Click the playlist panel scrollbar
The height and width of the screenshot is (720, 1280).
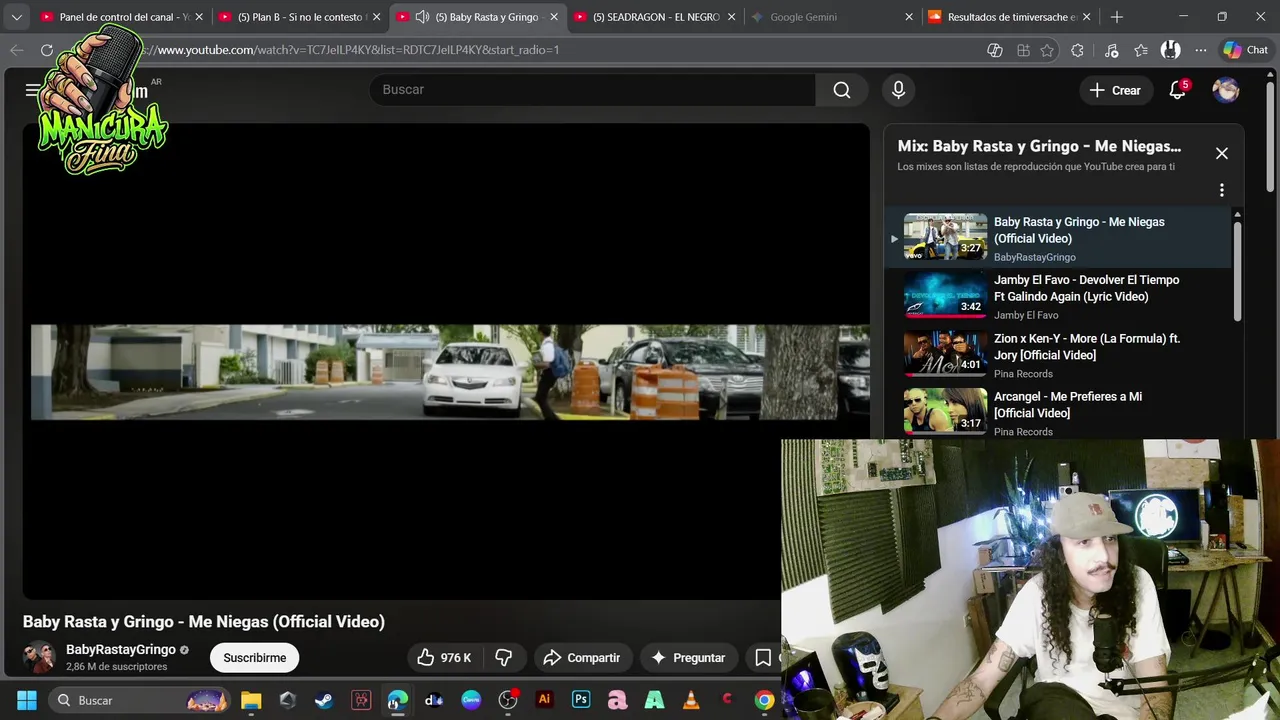[x=1237, y=270]
